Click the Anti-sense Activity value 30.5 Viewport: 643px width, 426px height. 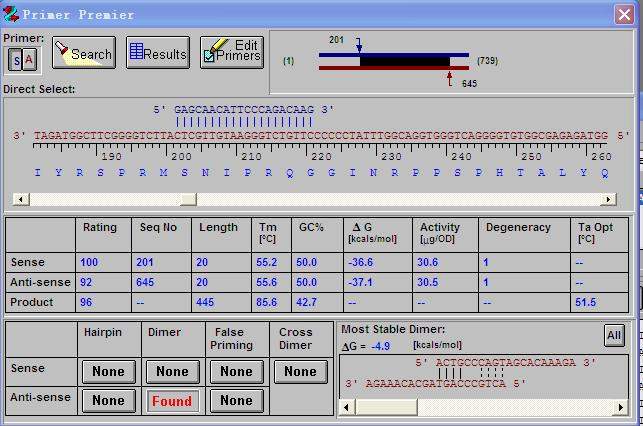click(x=428, y=282)
